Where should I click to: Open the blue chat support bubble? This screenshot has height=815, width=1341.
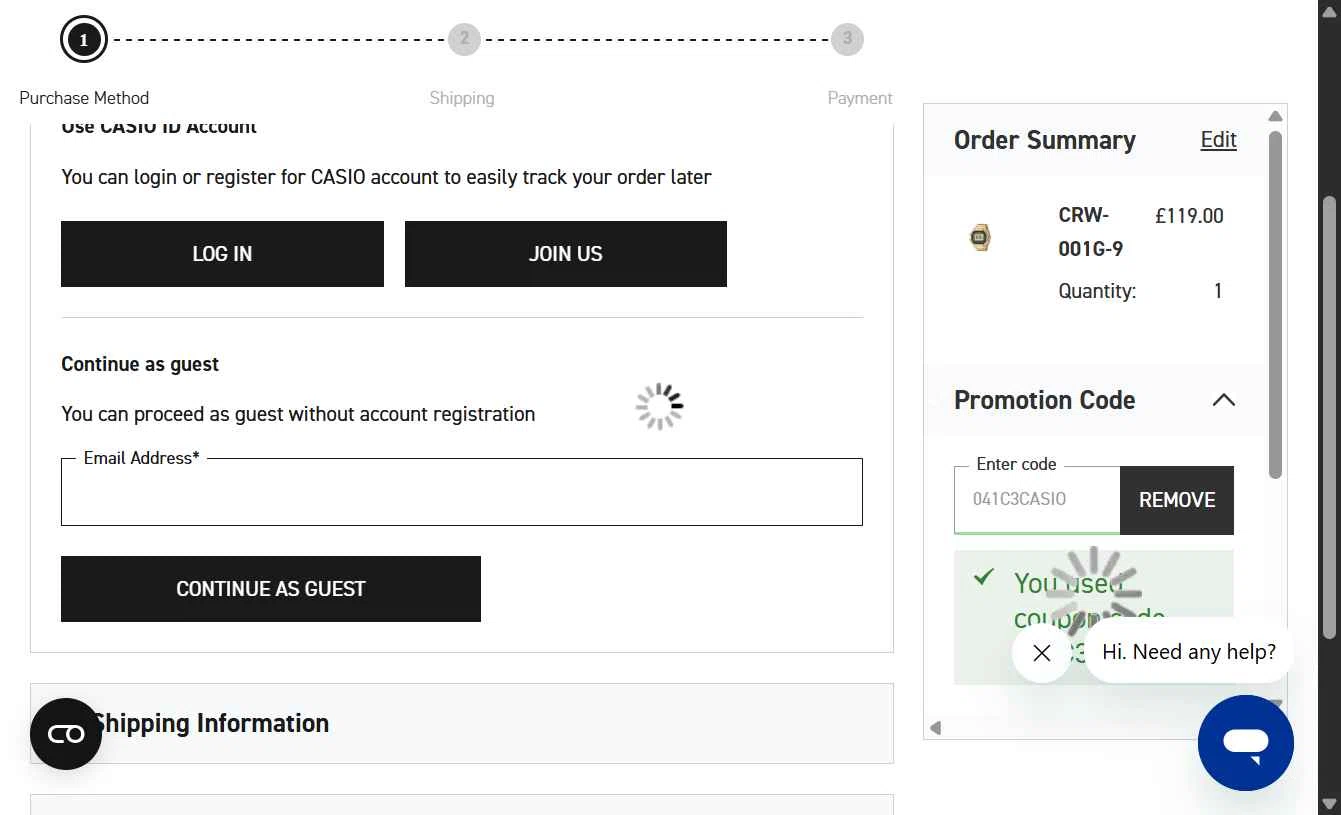click(1245, 743)
